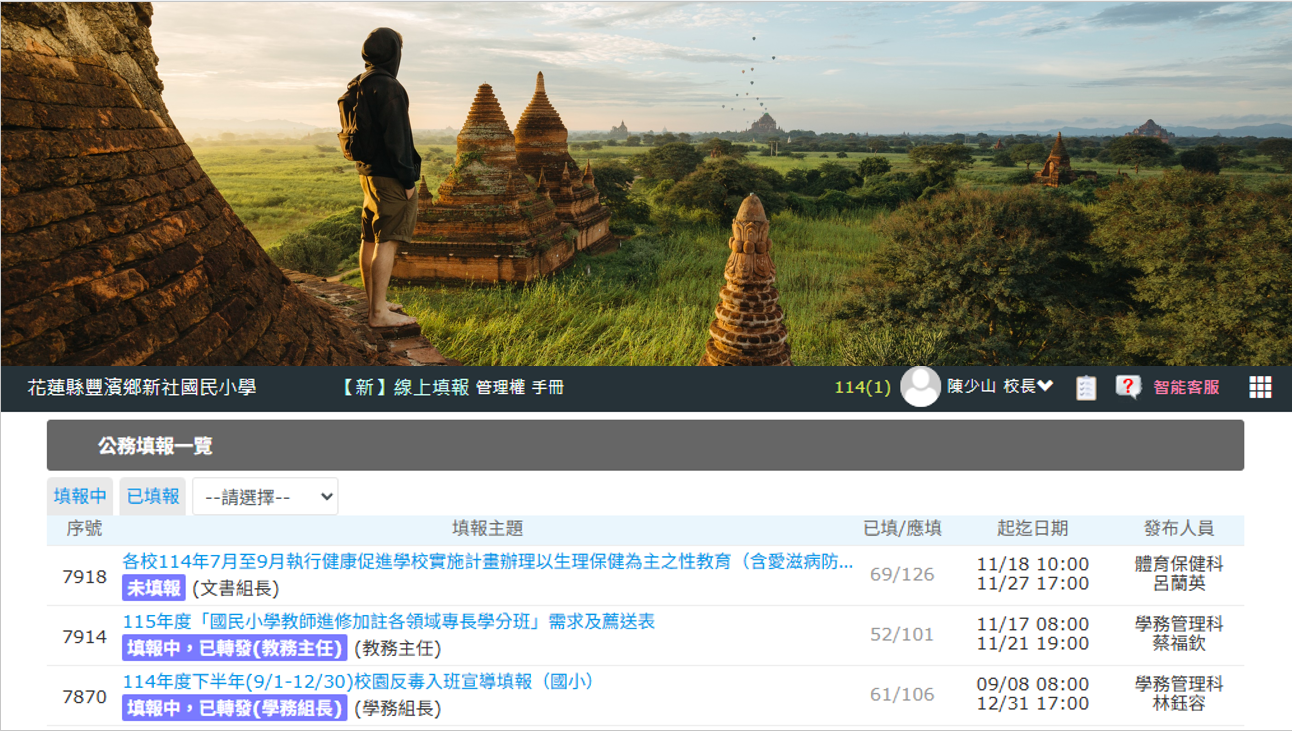Click the 114(1) counter in the navbar
Screen dimensions: 1292x731
click(862, 388)
